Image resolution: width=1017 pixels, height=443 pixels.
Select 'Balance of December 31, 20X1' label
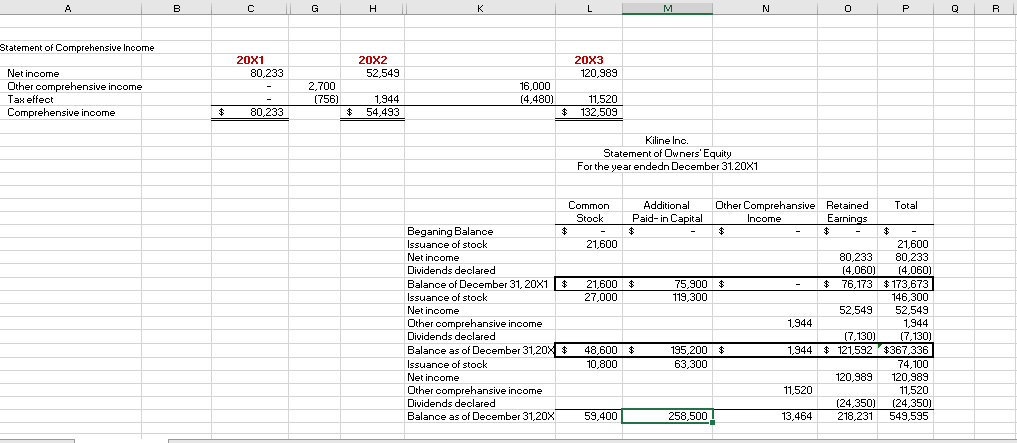pos(478,284)
